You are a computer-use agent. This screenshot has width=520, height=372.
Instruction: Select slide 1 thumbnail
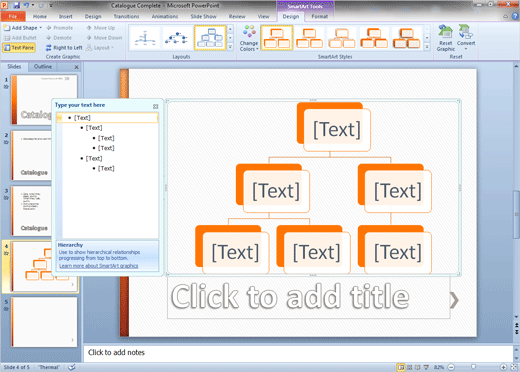tap(44, 100)
